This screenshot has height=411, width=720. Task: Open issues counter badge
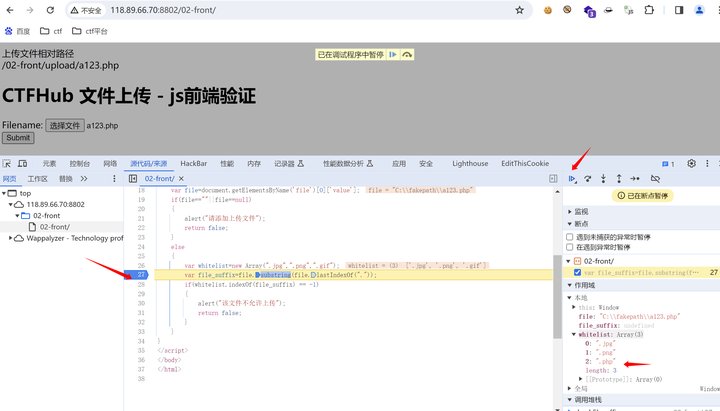coord(668,164)
